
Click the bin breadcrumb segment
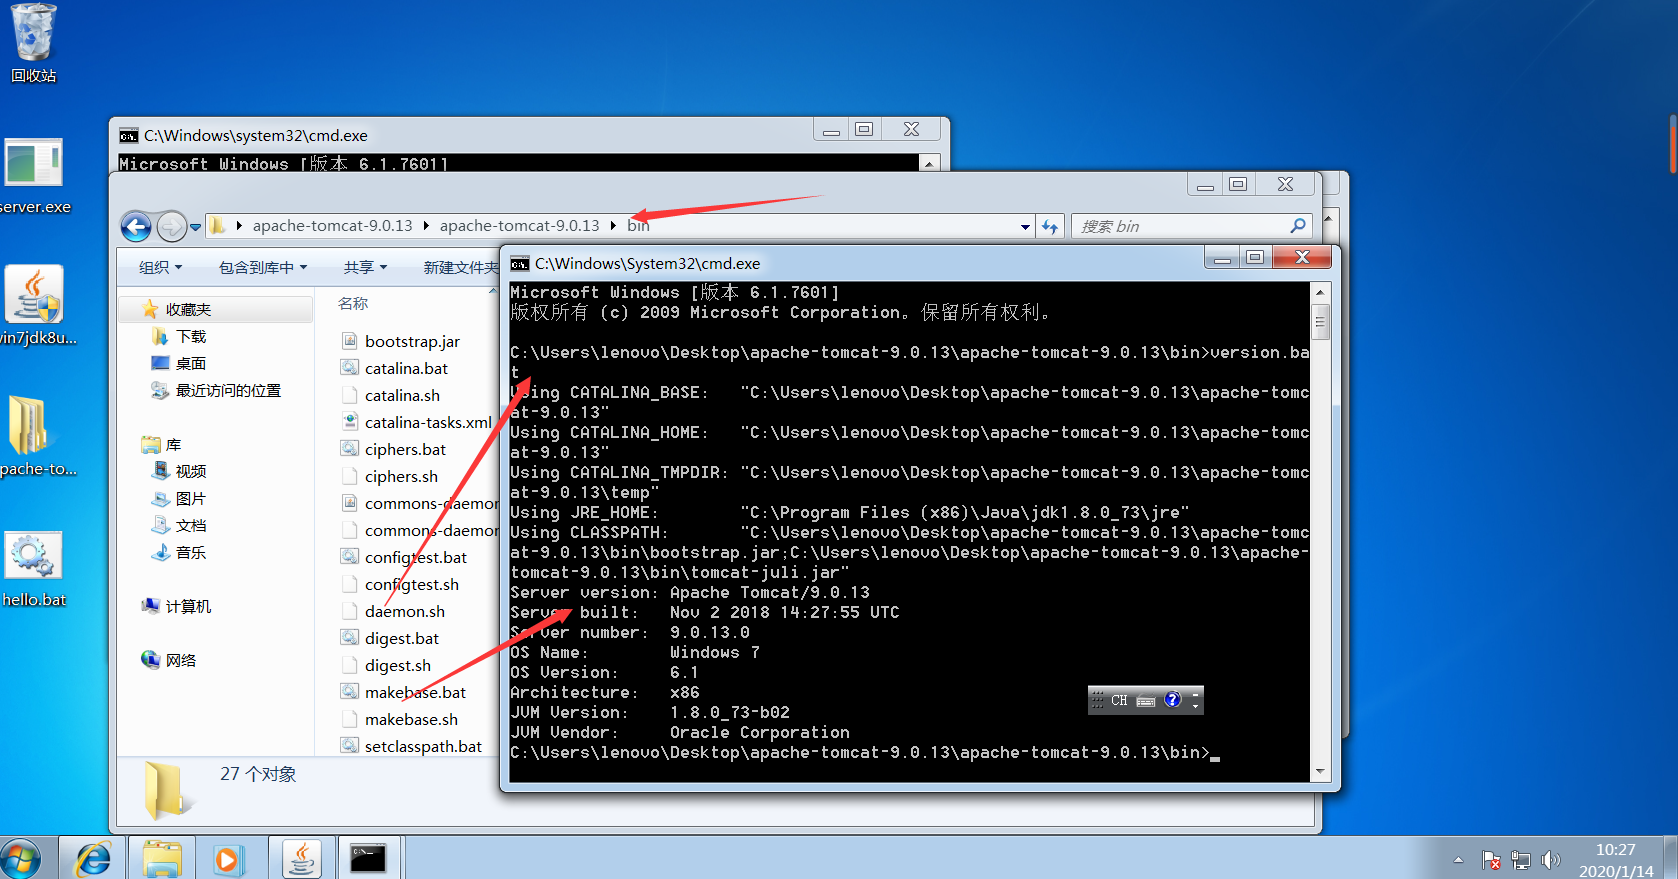pyautogui.click(x=638, y=226)
